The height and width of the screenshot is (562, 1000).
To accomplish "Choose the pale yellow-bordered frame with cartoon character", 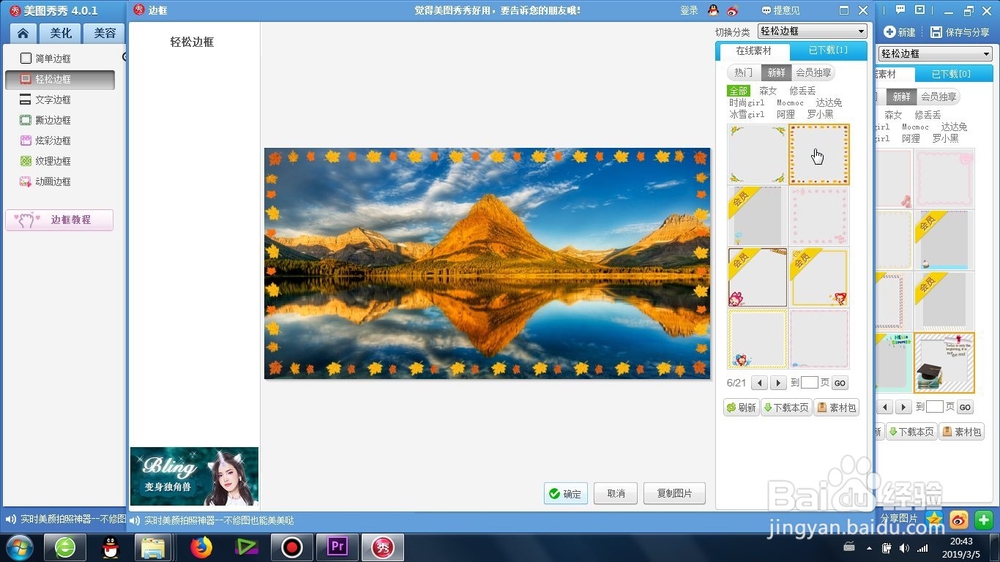I will click(757, 339).
